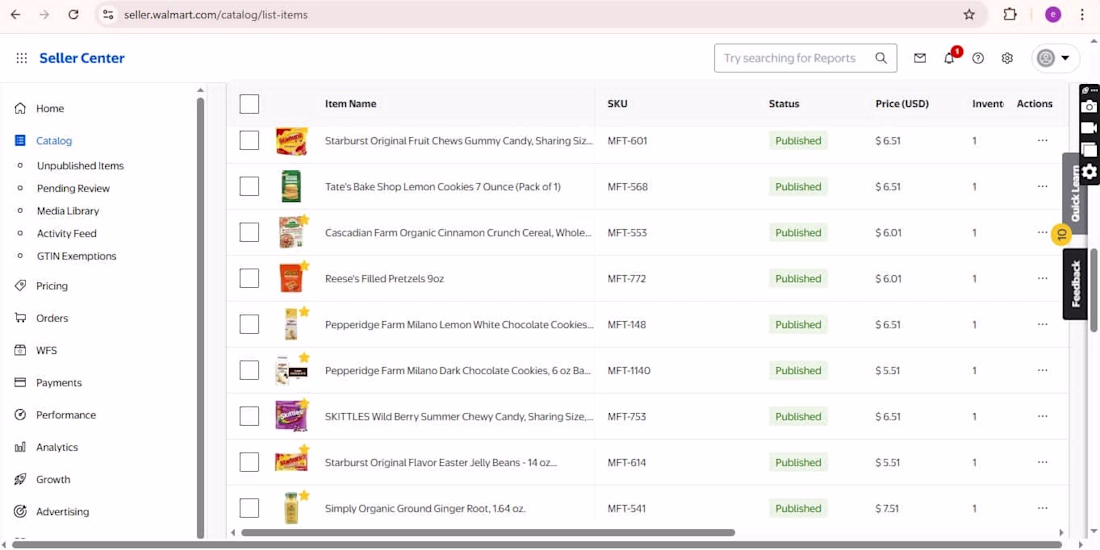Screen dimensions: 1100x550
Task: Click the Seller Center home link
Action: (x=82, y=58)
